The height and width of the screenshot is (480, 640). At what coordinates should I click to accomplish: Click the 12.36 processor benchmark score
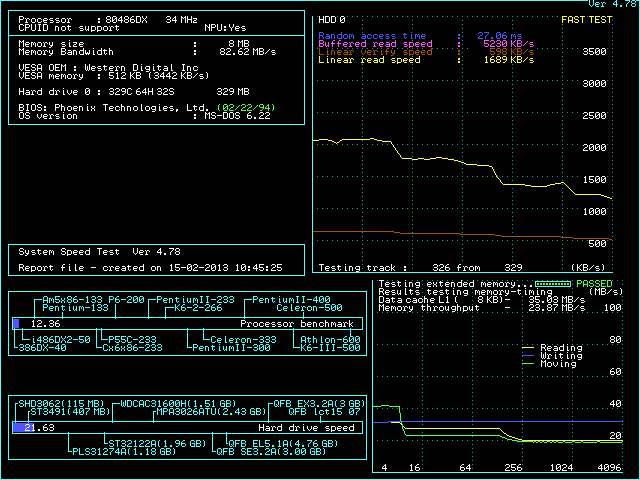tap(45, 324)
